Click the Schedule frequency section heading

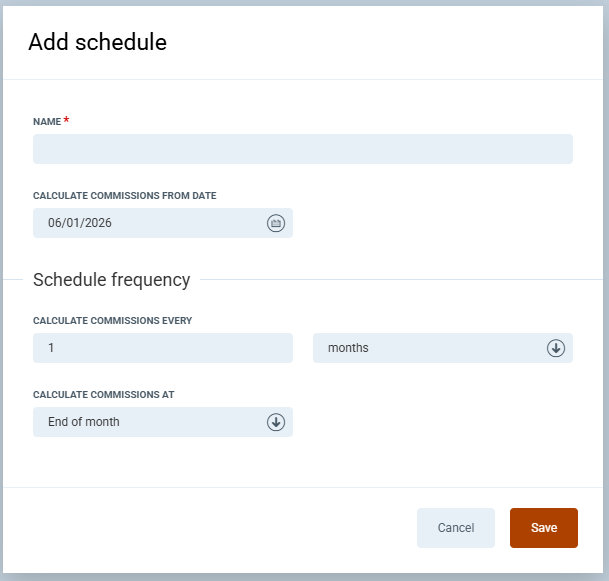tap(111, 280)
